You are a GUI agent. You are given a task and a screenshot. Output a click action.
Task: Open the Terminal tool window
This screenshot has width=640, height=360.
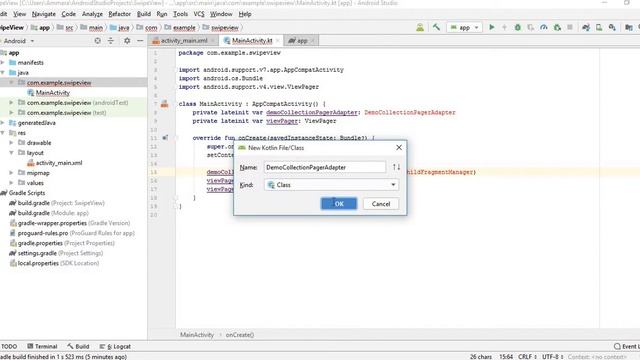click(x=42, y=346)
